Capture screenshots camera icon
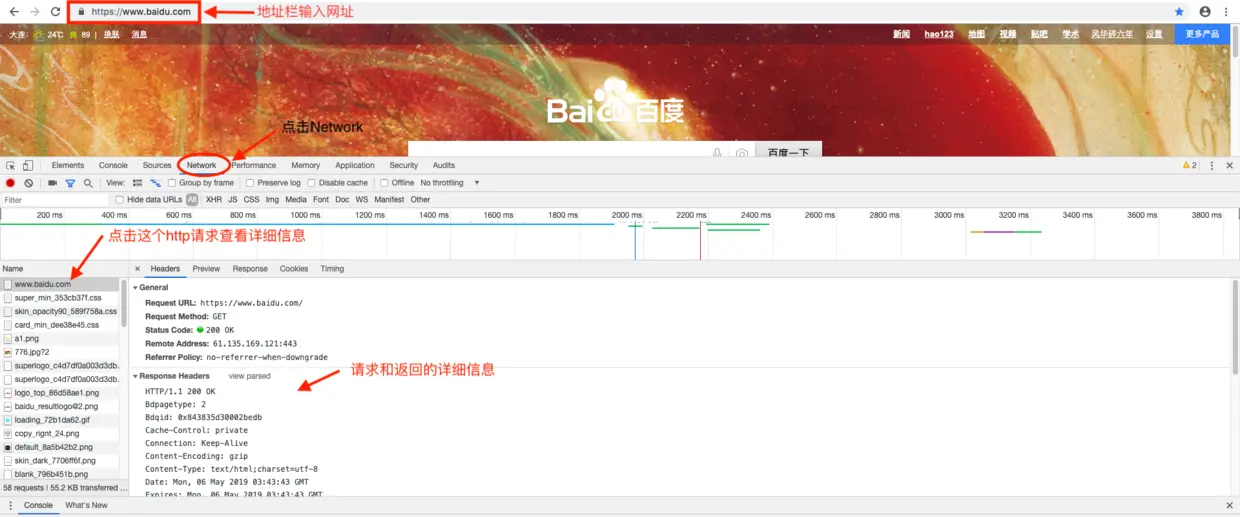This screenshot has width=1240, height=517. coord(53,183)
